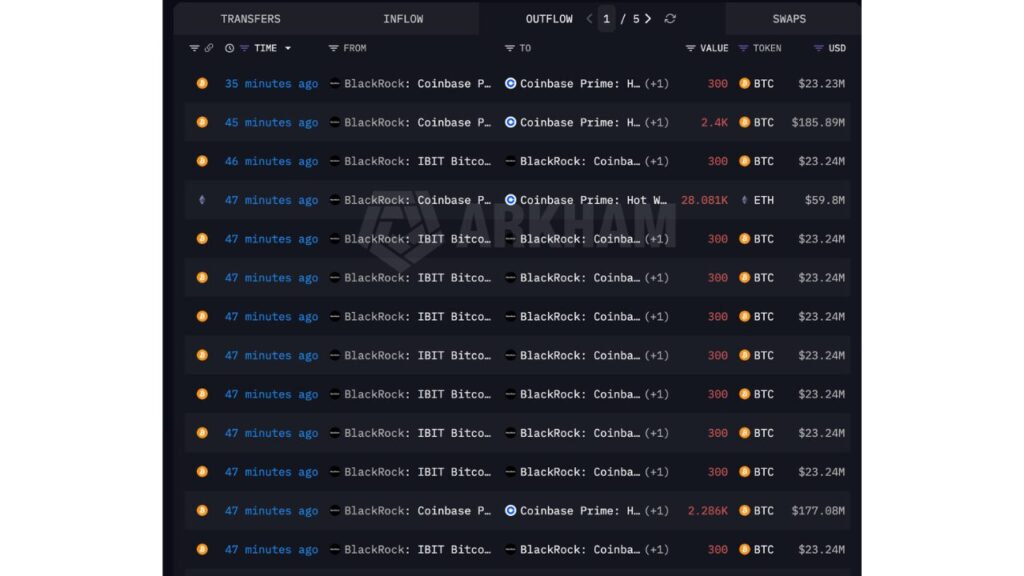Filter by TOKEN column
The width and height of the screenshot is (1024, 576).
coord(743,48)
